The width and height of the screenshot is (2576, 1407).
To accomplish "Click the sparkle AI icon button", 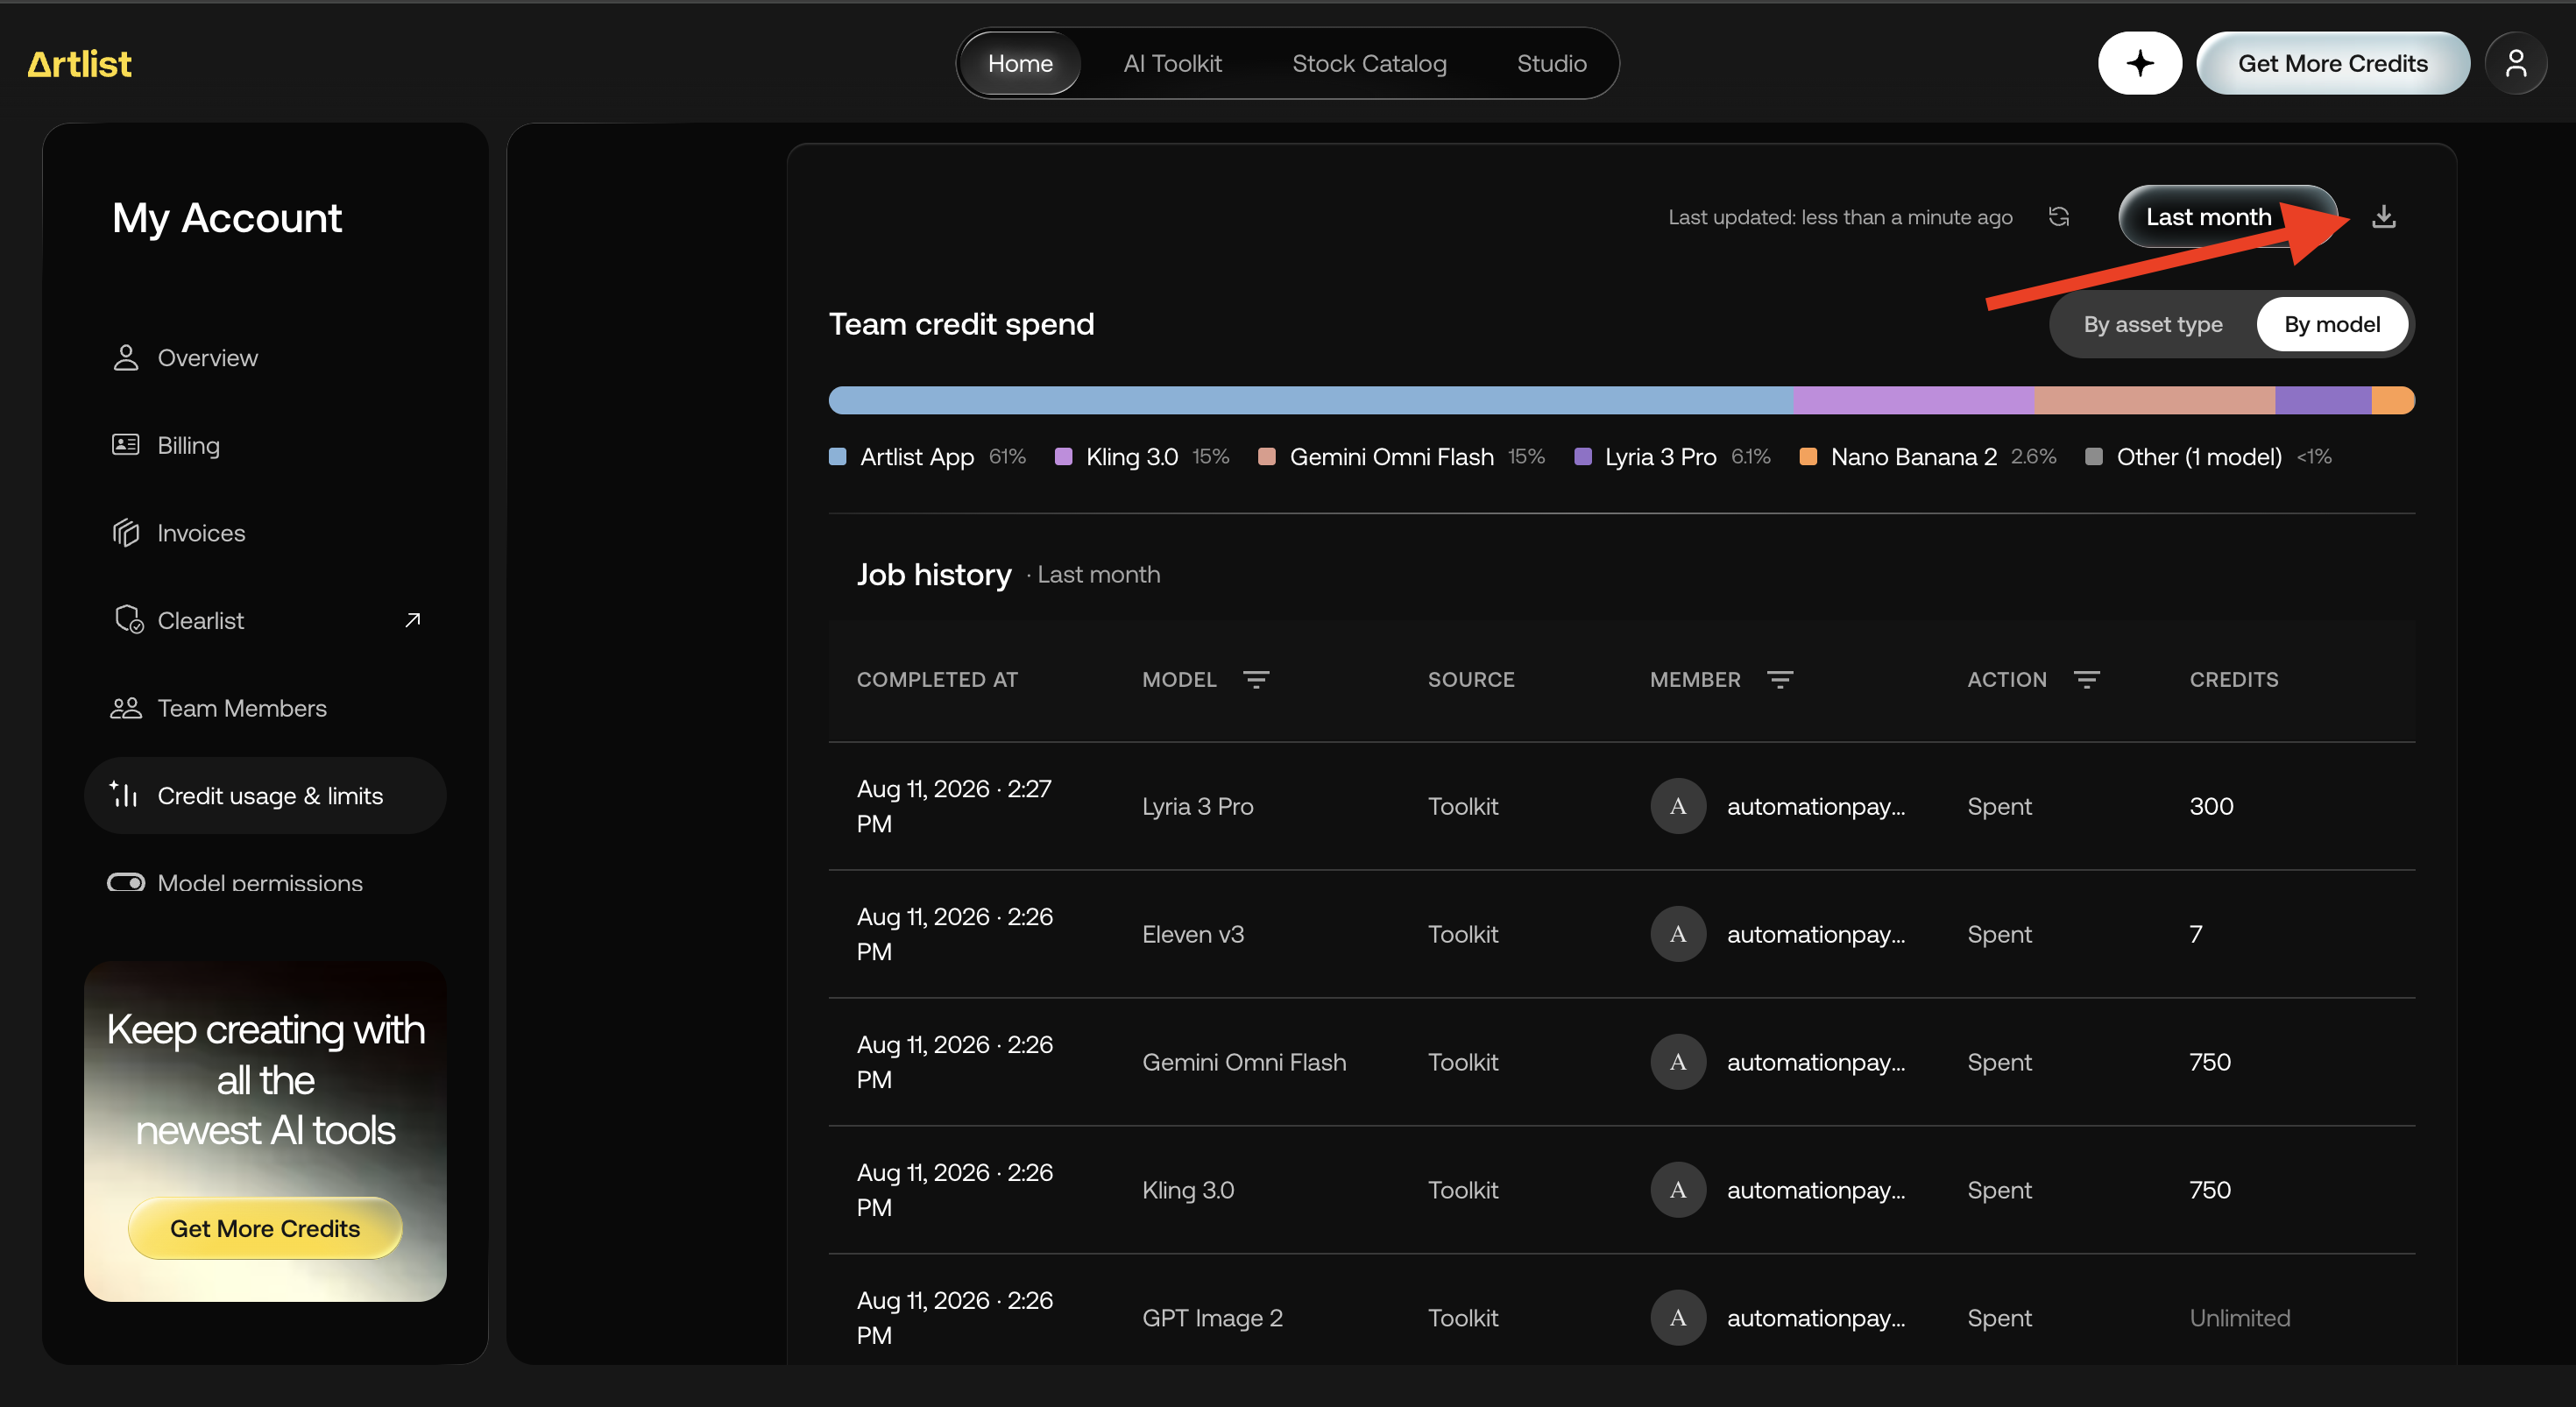I will [x=2139, y=63].
